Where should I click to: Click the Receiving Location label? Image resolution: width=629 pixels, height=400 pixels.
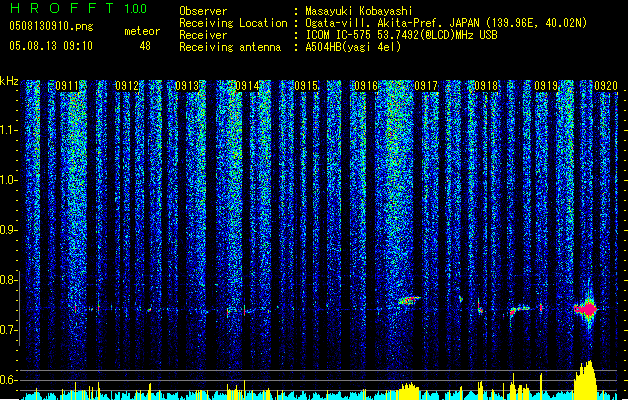pyautogui.click(x=233, y=23)
